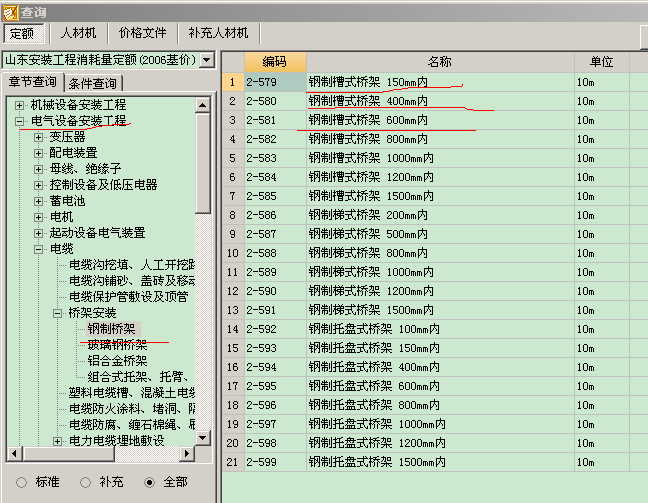Open the 补充人材机 tab

218,33
